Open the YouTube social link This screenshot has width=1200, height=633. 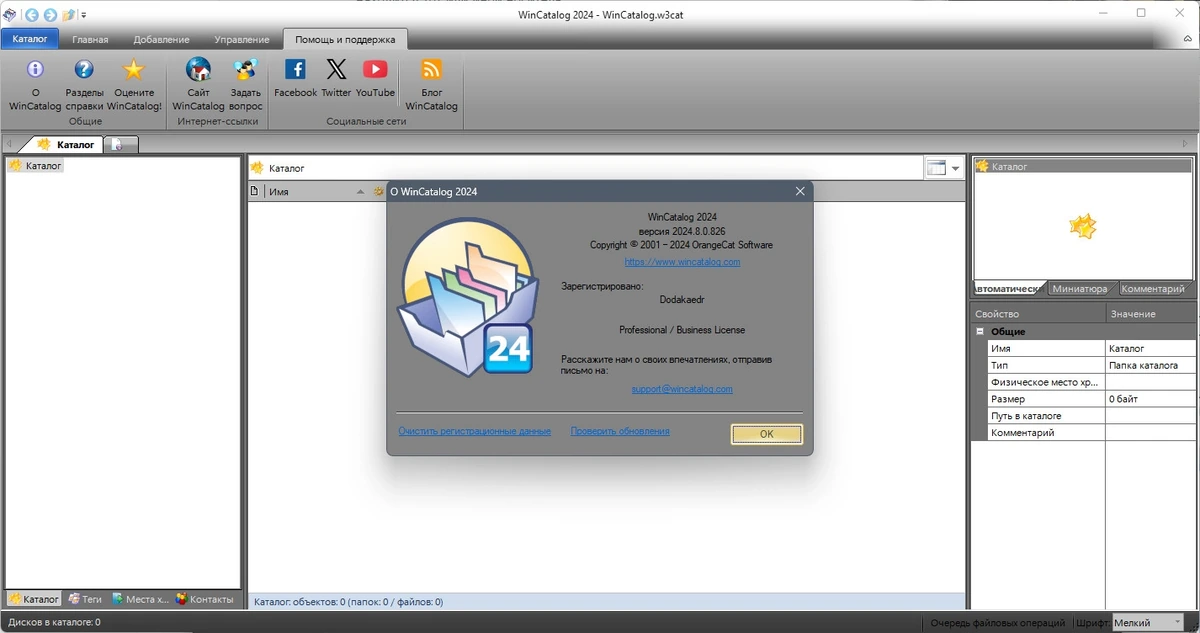(x=375, y=78)
